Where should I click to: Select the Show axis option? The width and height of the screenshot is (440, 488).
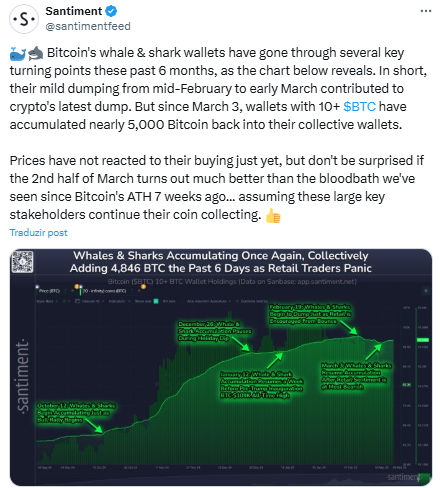pos(143,301)
